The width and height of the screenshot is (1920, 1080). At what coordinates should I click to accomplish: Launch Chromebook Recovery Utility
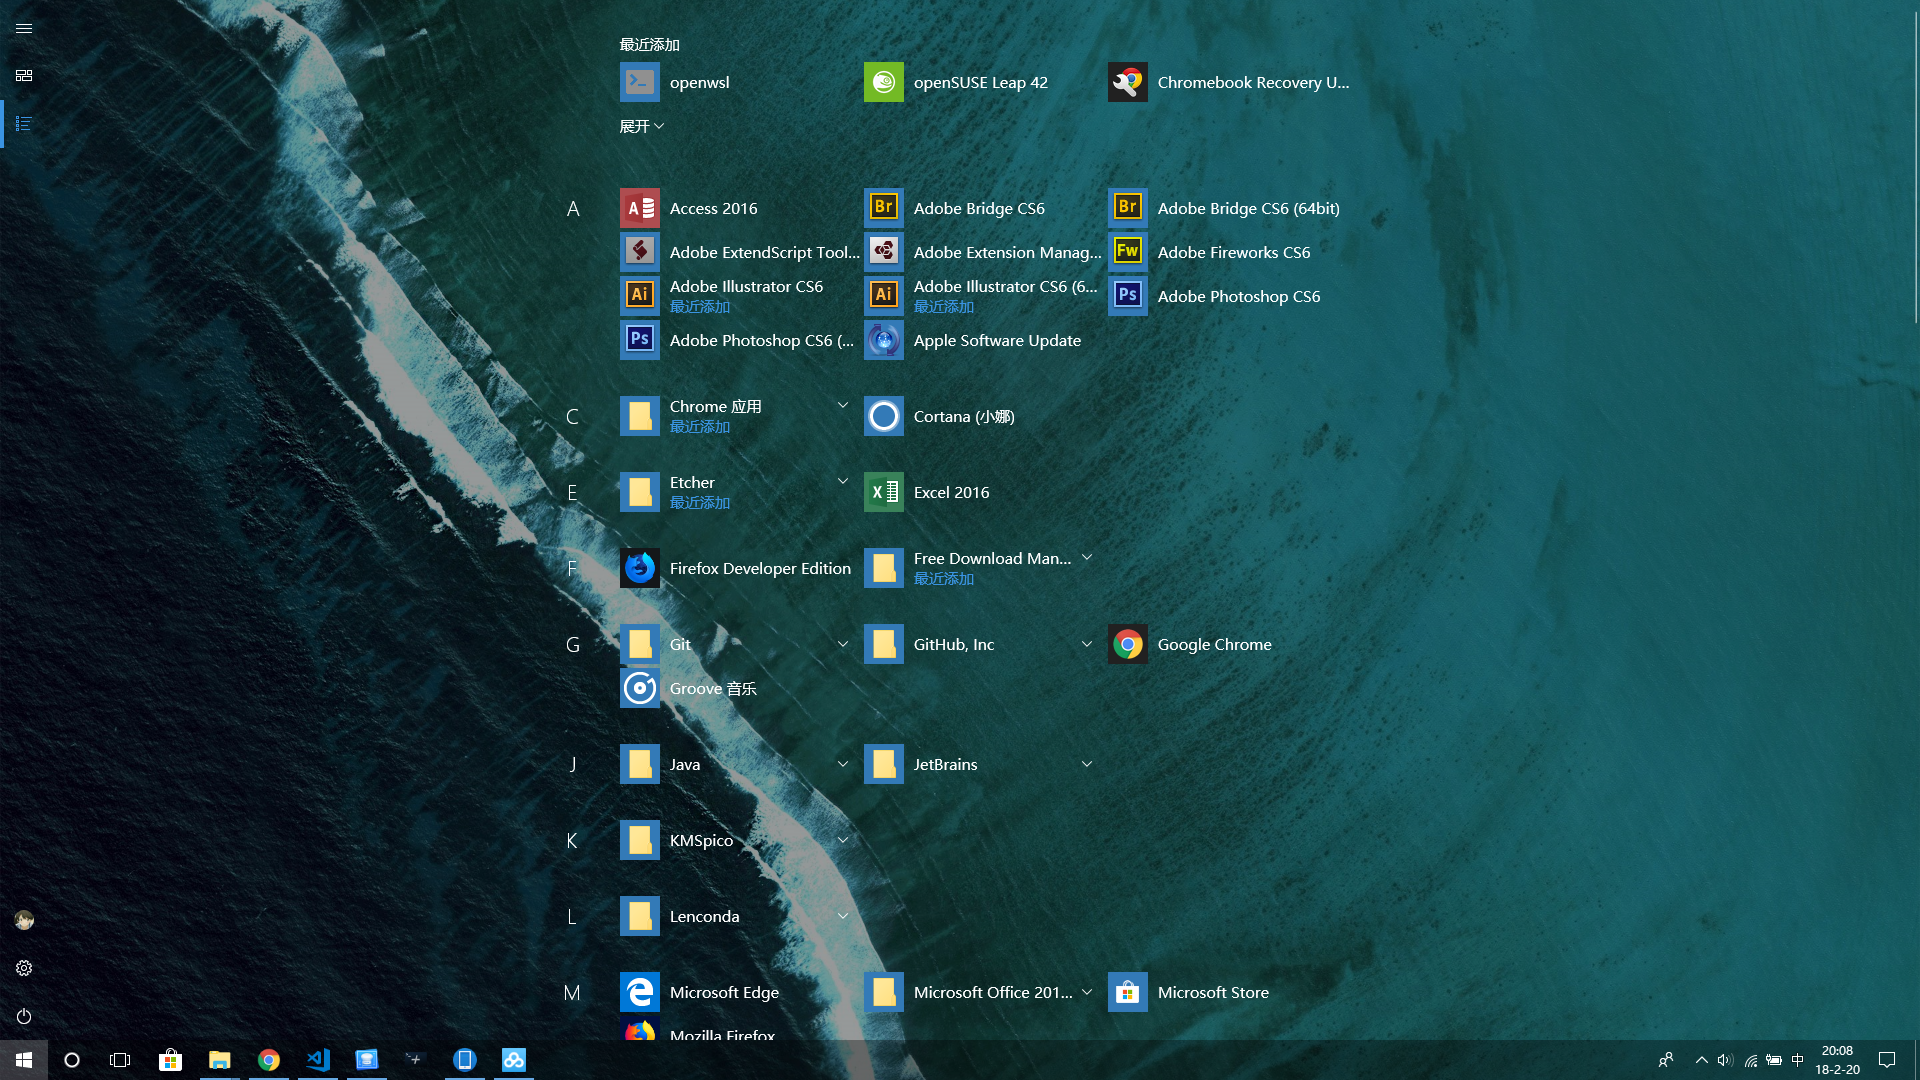pyautogui.click(x=1255, y=82)
